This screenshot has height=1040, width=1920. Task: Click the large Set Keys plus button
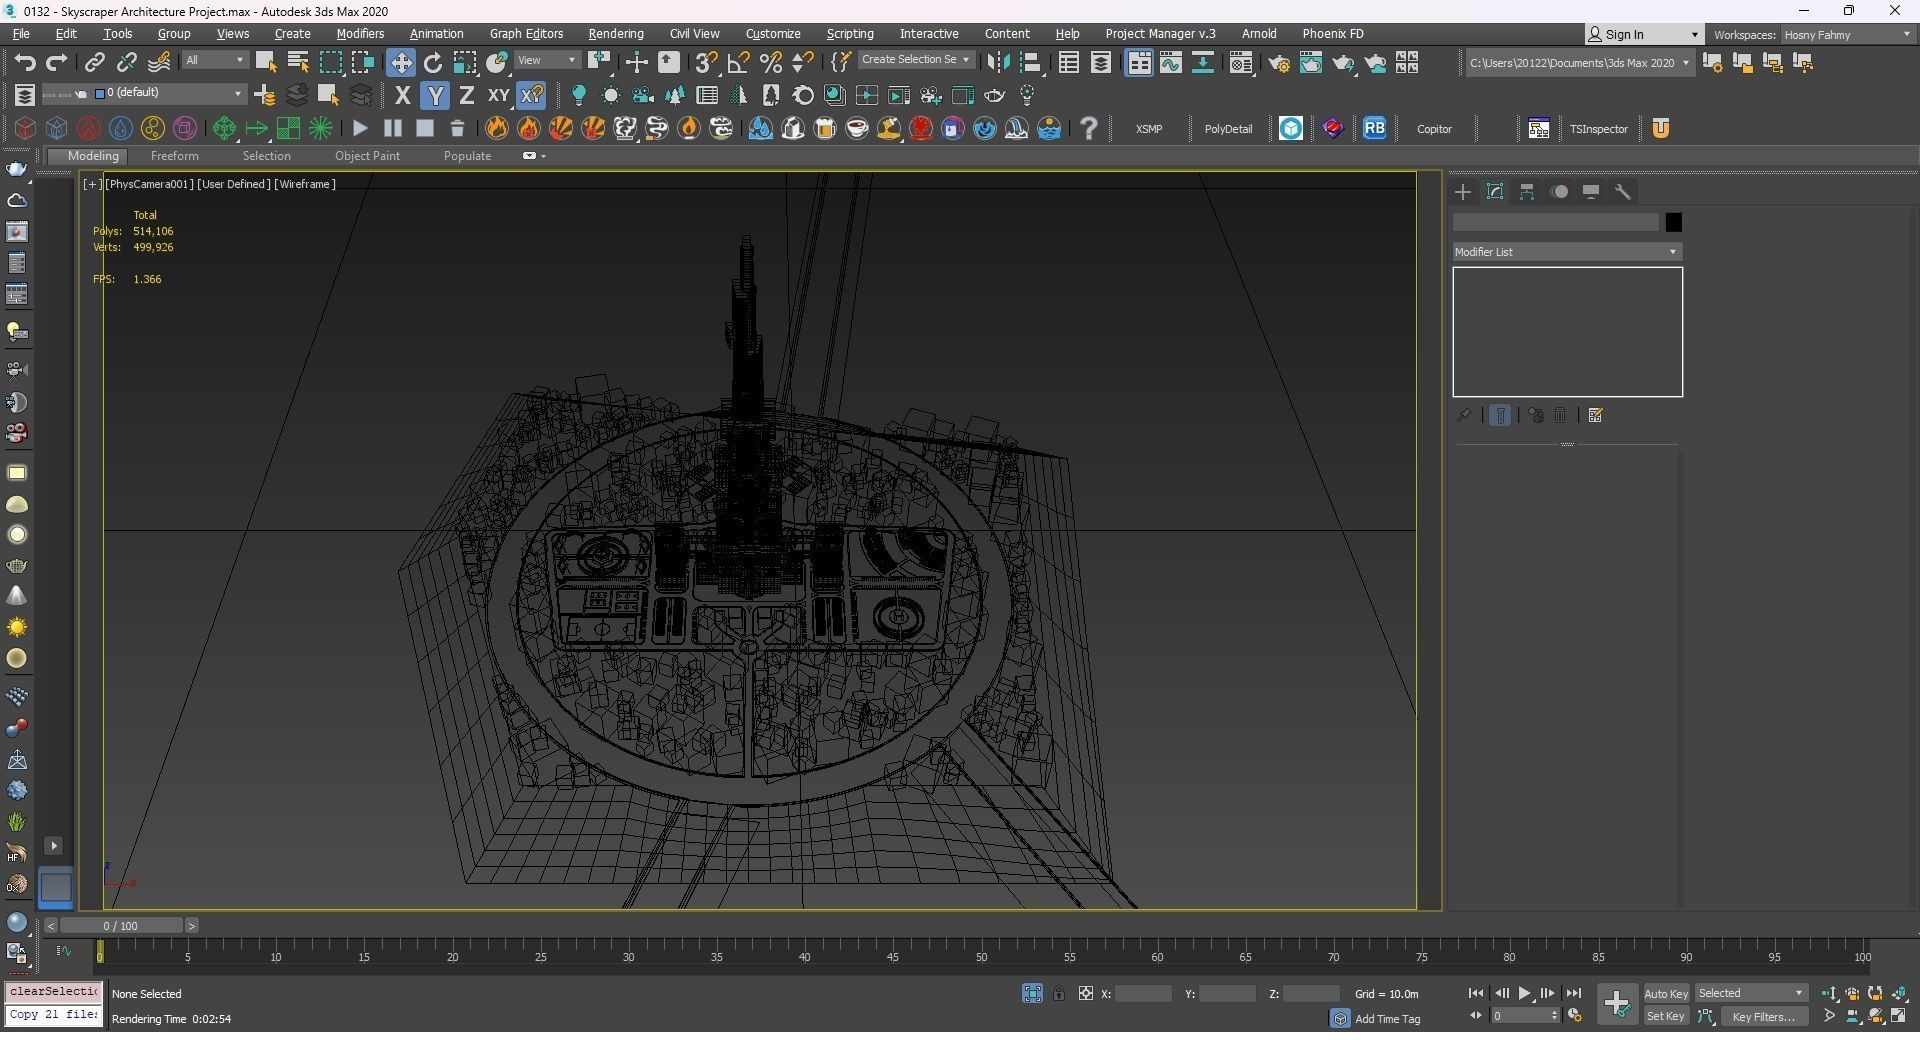pyautogui.click(x=1617, y=1004)
